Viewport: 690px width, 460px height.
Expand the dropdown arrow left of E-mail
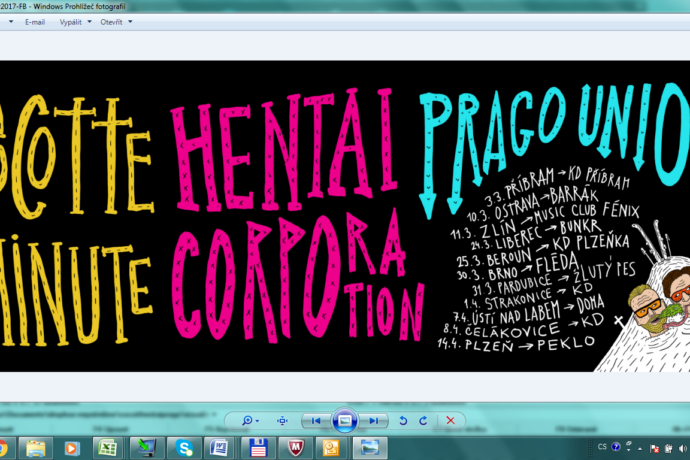pyautogui.click(x=11, y=22)
